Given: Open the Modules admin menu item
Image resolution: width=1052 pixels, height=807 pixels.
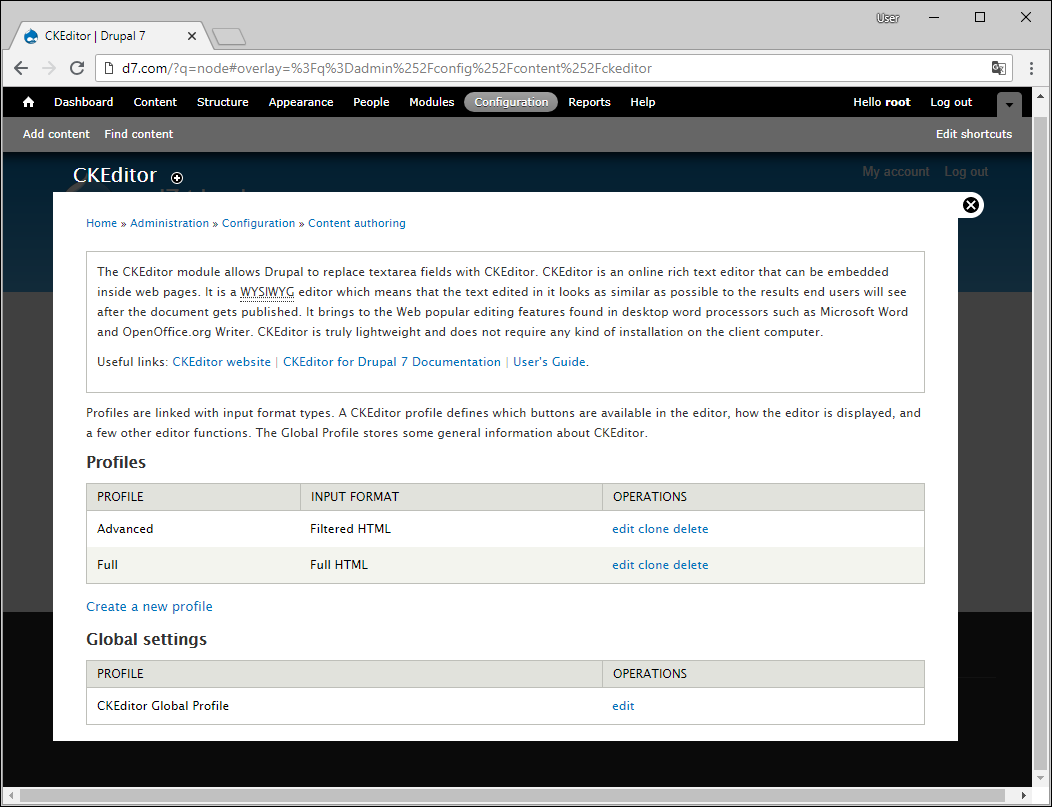Looking at the screenshot, I should pos(431,102).
